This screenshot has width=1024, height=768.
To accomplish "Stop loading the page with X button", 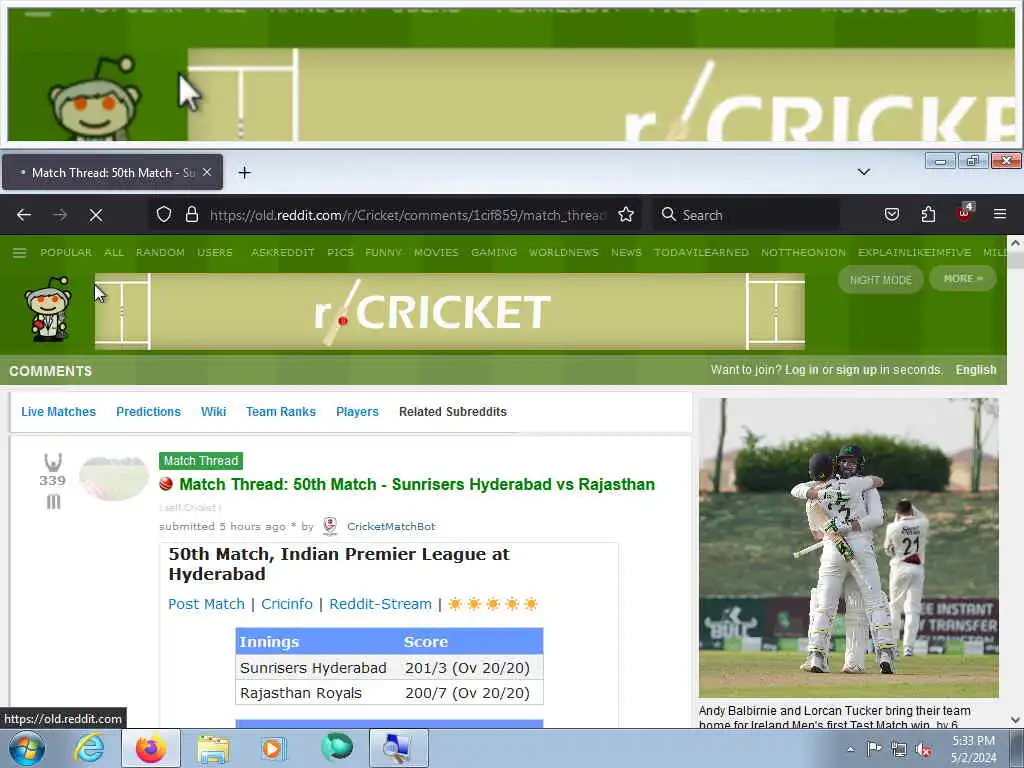I will [x=96, y=215].
